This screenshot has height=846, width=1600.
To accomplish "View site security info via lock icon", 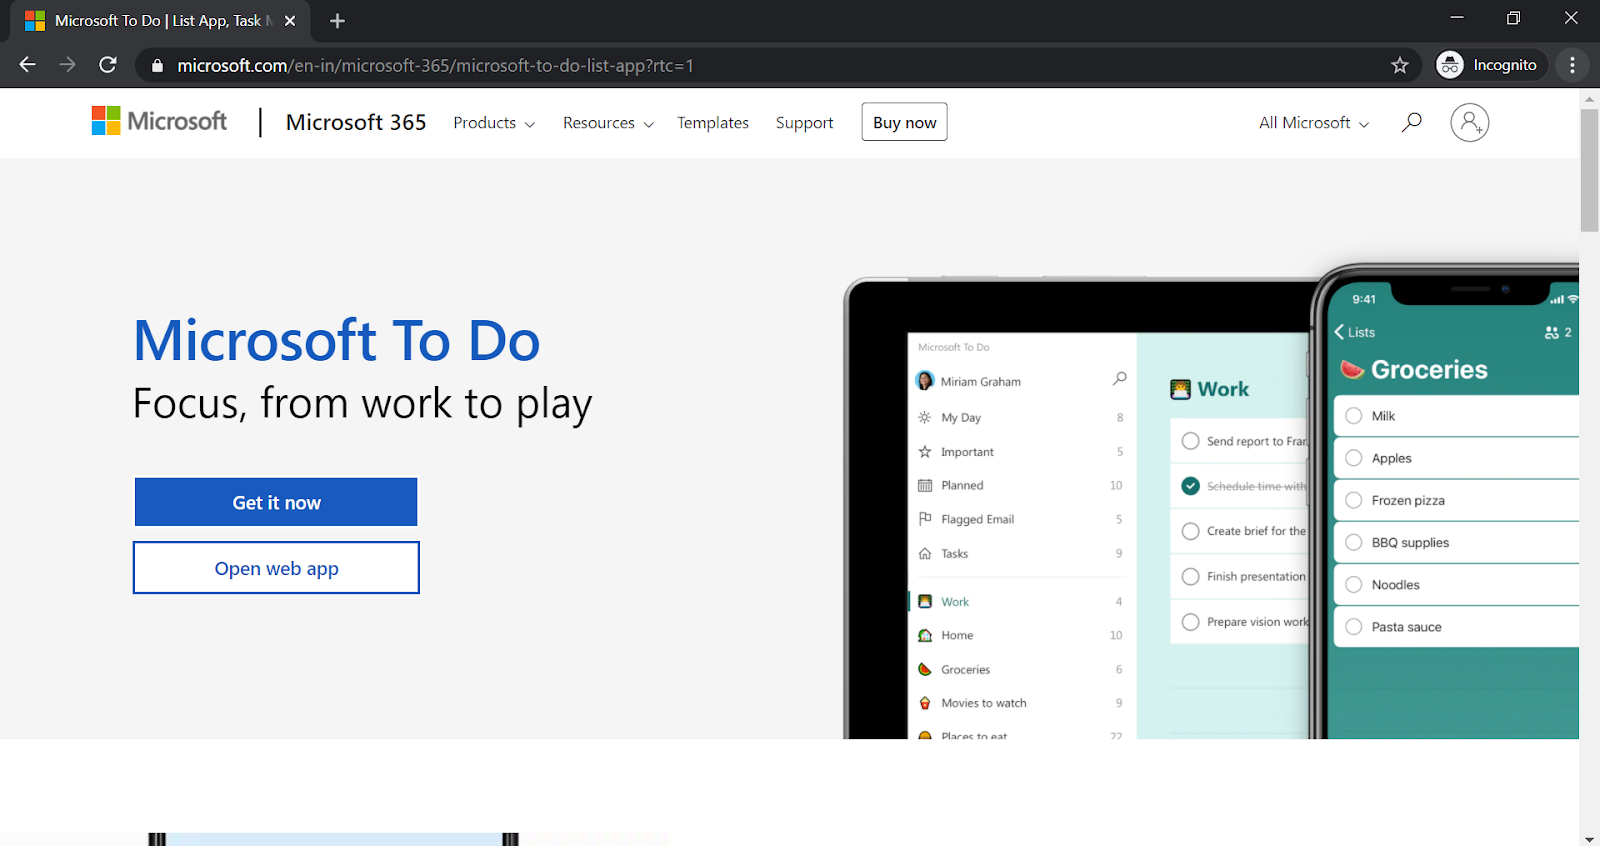I will (157, 66).
